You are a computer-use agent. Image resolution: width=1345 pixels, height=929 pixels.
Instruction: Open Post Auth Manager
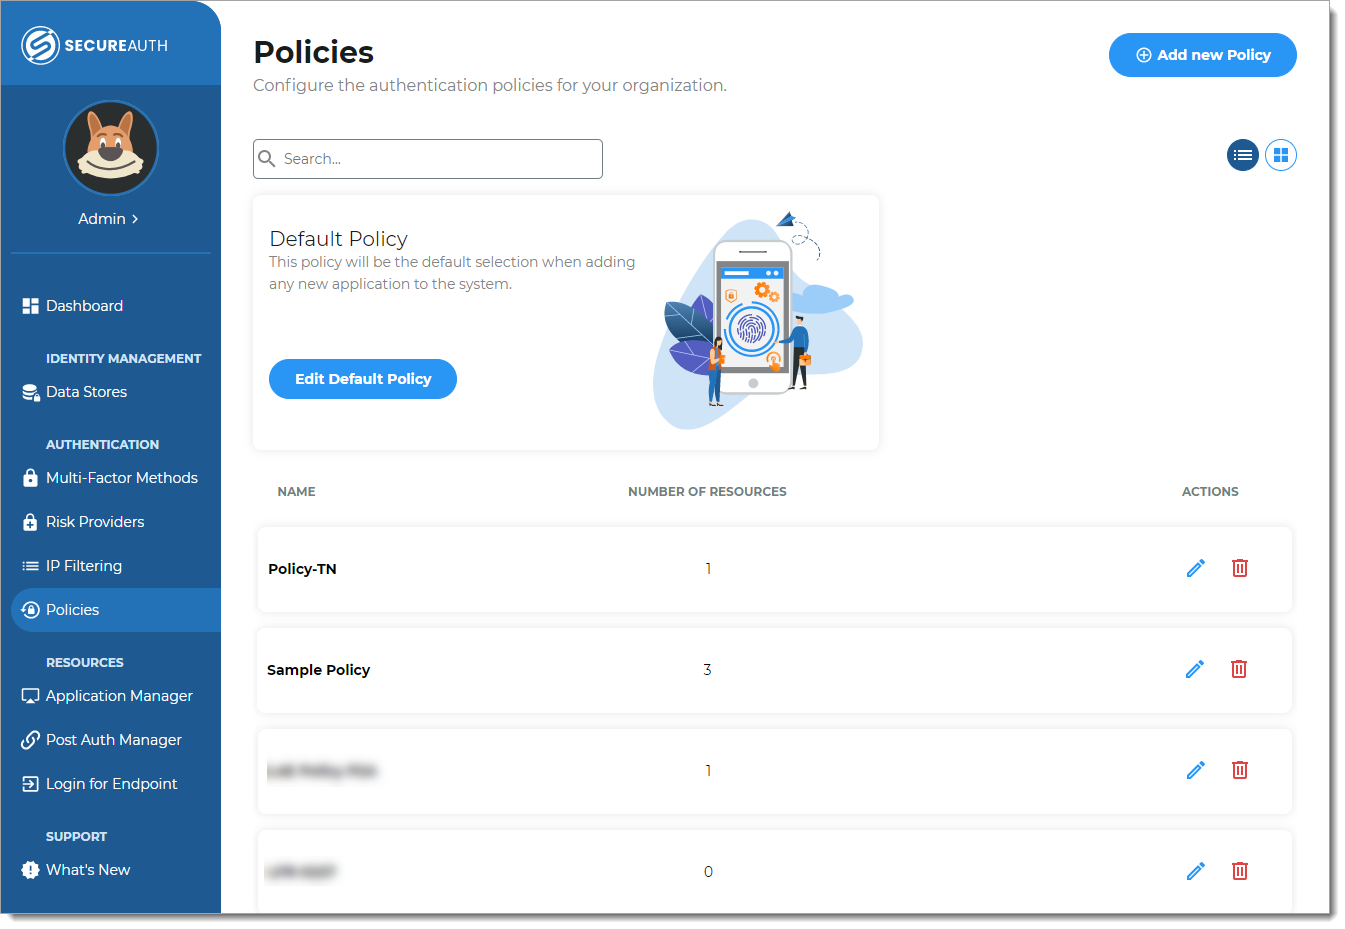pyautogui.click(x=113, y=740)
